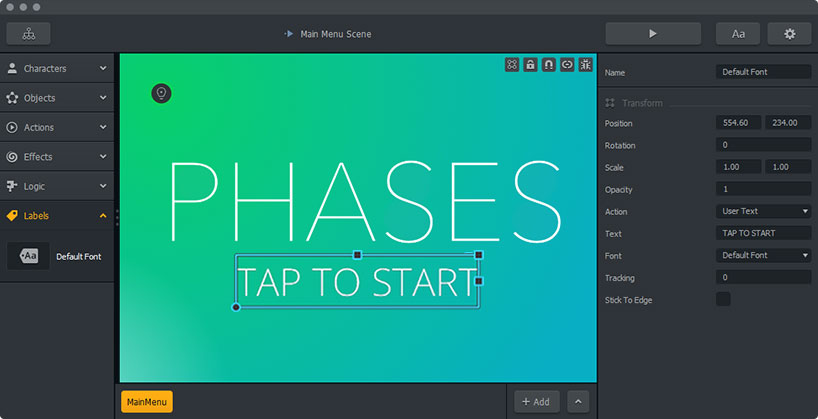
Task: Expand the Actions panel
Action: (57, 127)
